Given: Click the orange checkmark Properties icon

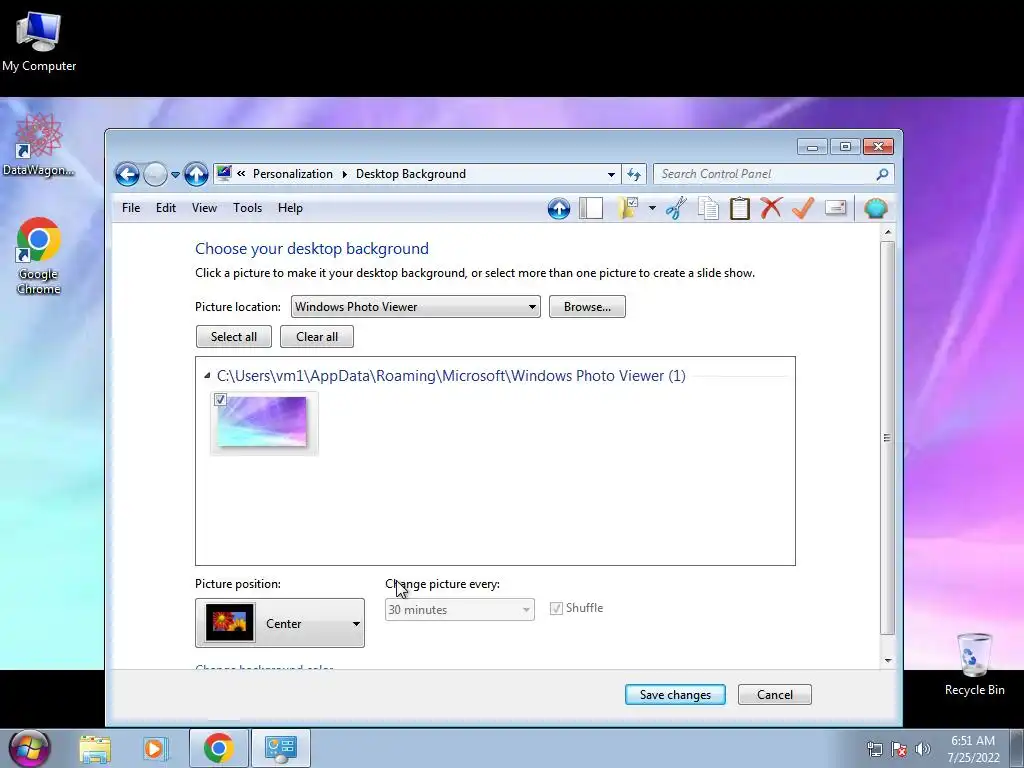Looking at the screenshot, I should coord(803,208).
